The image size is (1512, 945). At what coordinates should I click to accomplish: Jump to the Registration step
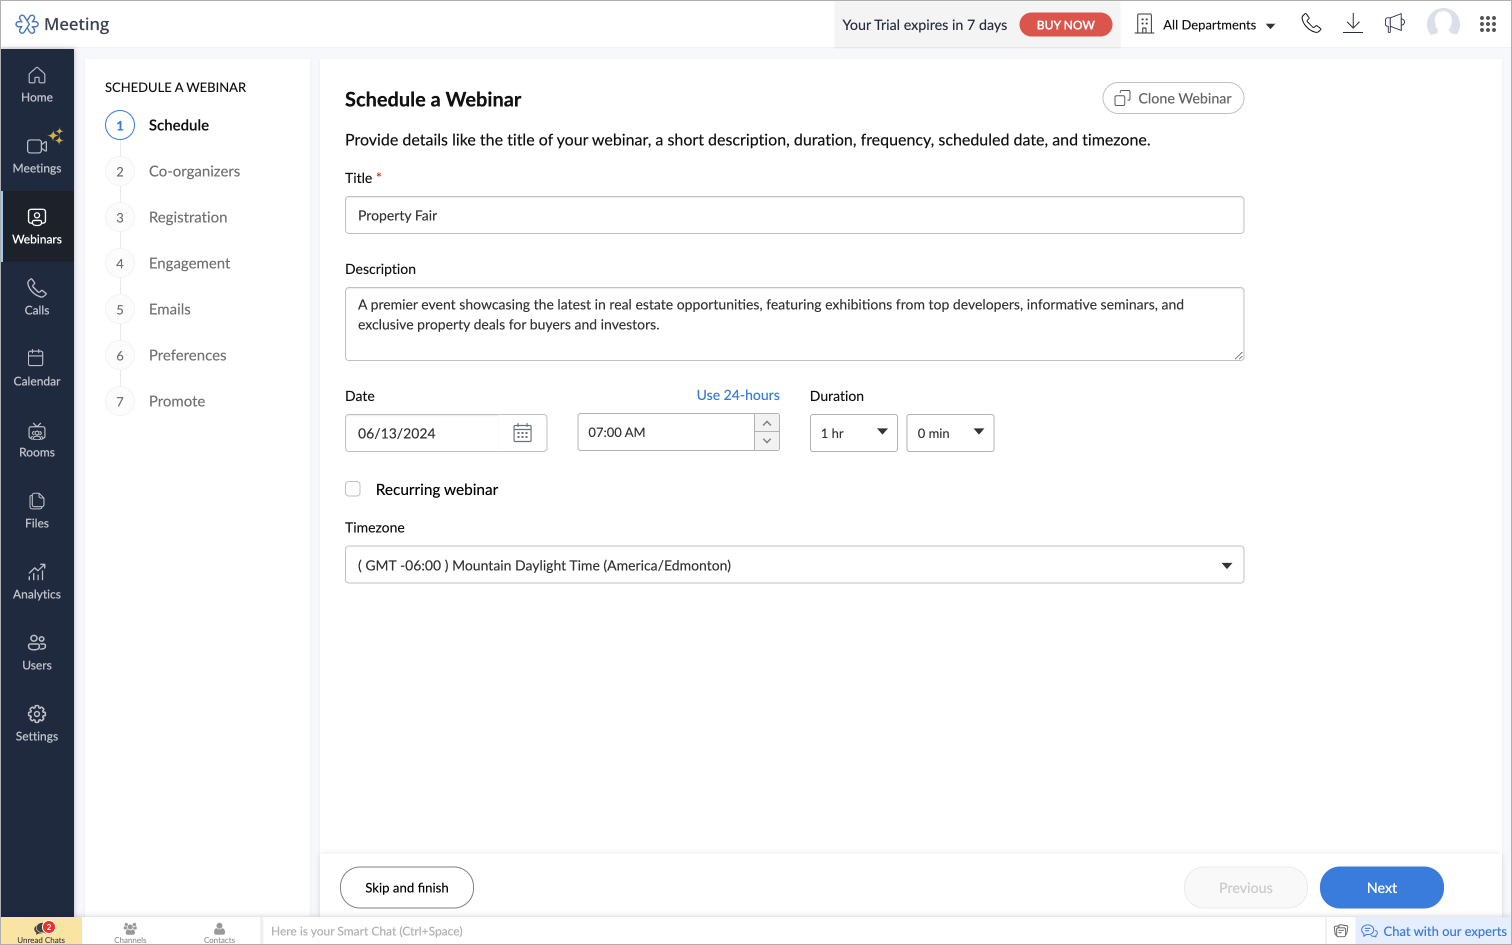point(188,217)
